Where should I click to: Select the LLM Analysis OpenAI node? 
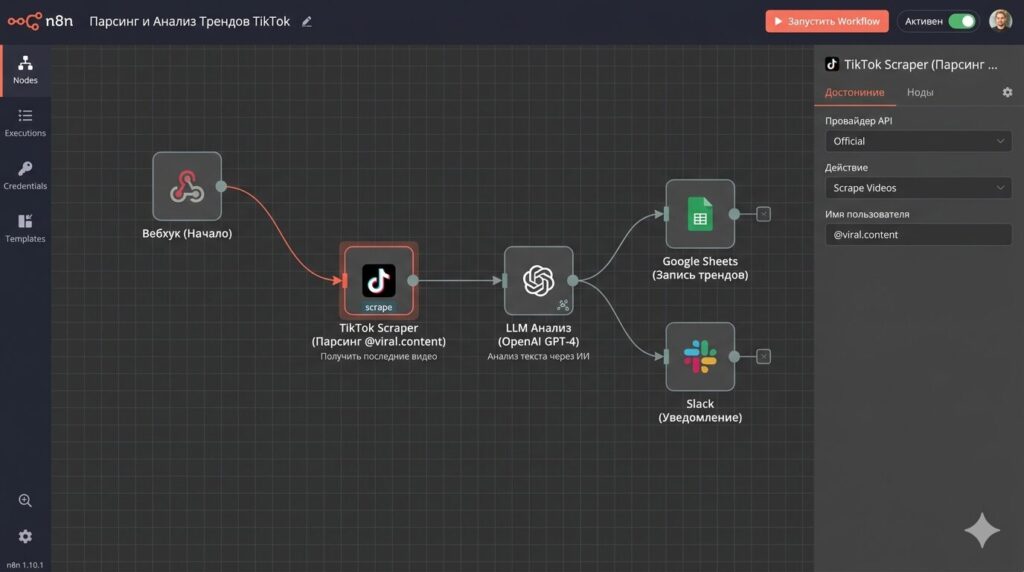(539, 281)
